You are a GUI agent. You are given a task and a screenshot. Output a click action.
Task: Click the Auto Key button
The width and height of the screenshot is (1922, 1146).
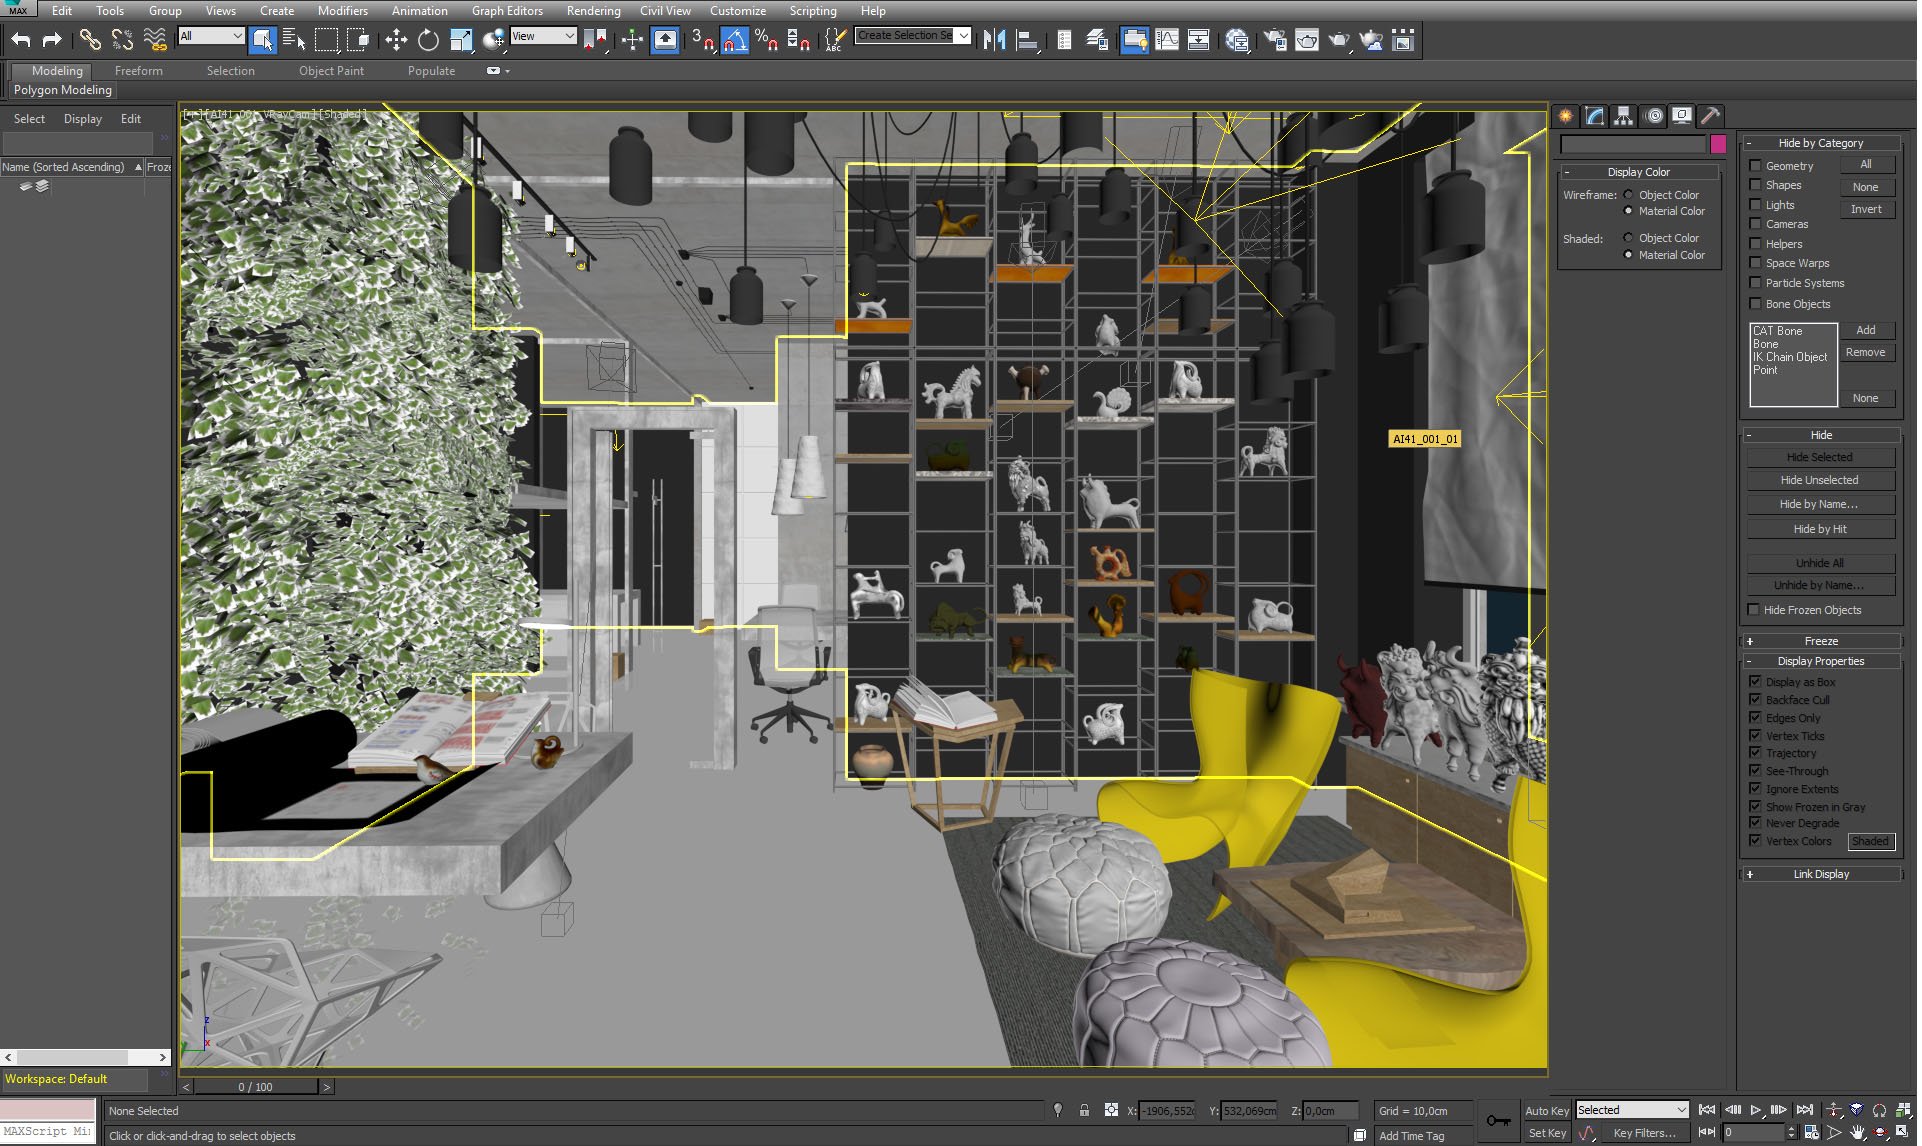[x=1547, y=1111]
